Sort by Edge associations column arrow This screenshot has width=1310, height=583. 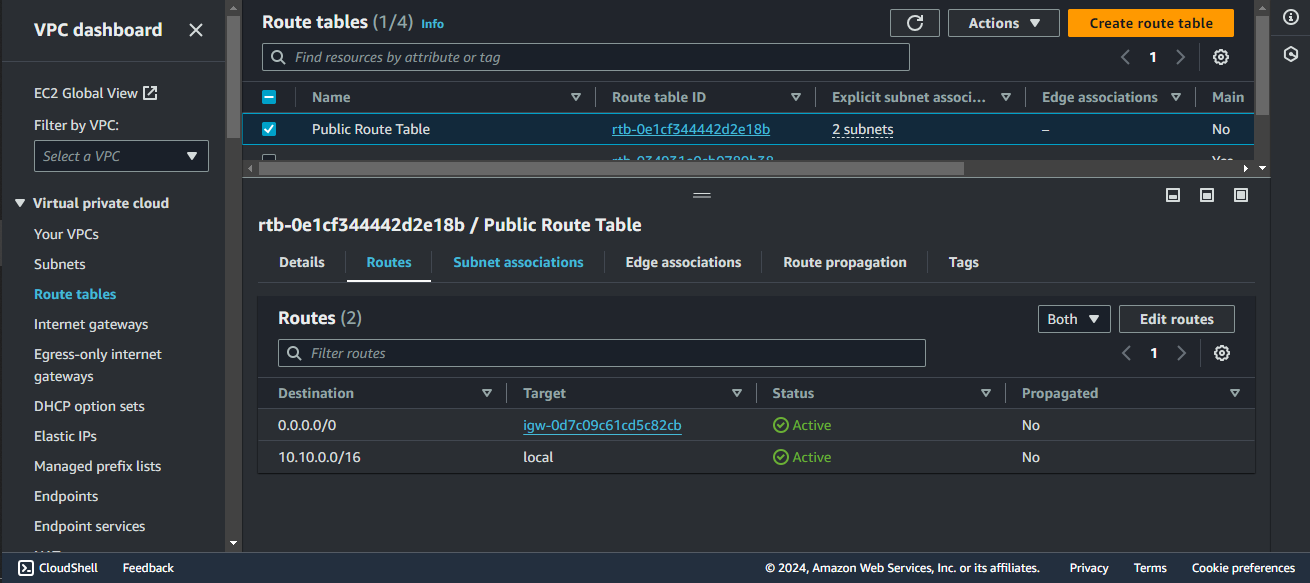[x=1176, y=97]
